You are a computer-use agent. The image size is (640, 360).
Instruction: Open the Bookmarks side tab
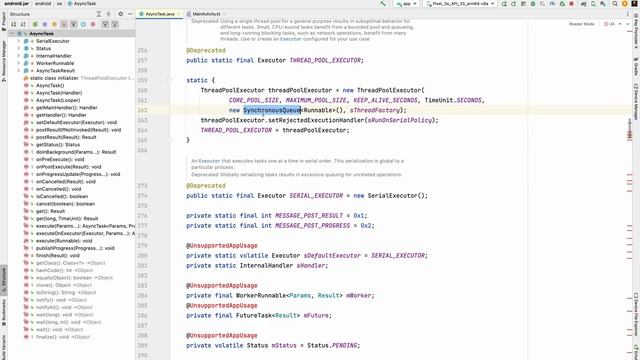point(4,313)
